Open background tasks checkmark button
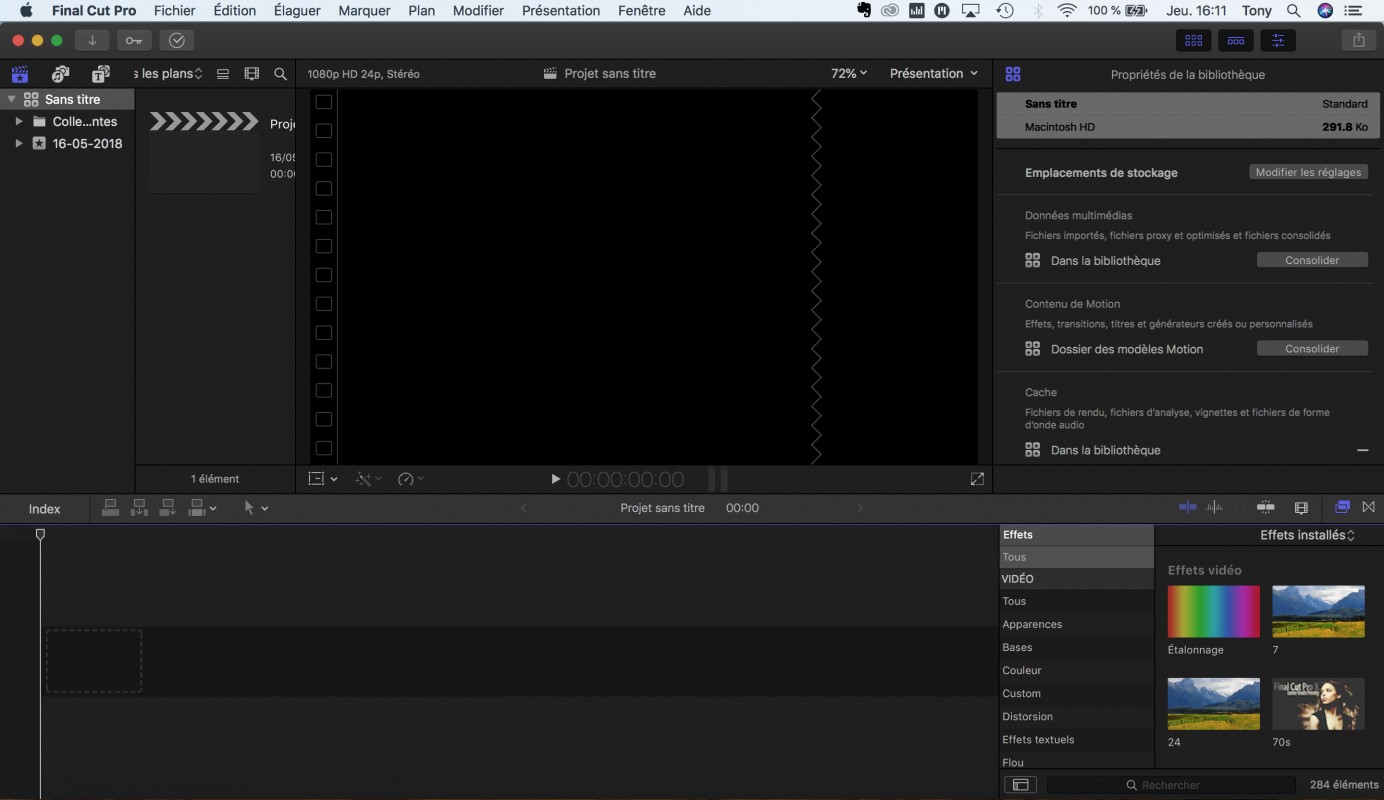This screenshot has height=800, width=1384. click(x=177, y=40)
